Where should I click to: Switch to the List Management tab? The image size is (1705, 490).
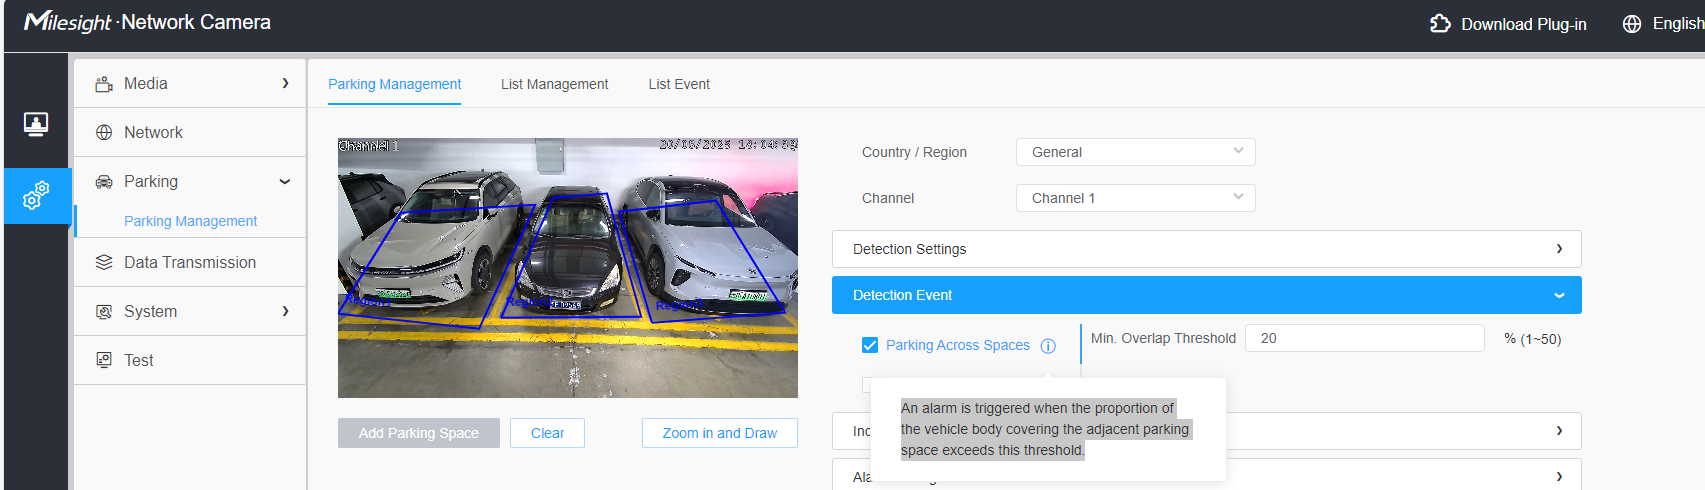point(554,84)
